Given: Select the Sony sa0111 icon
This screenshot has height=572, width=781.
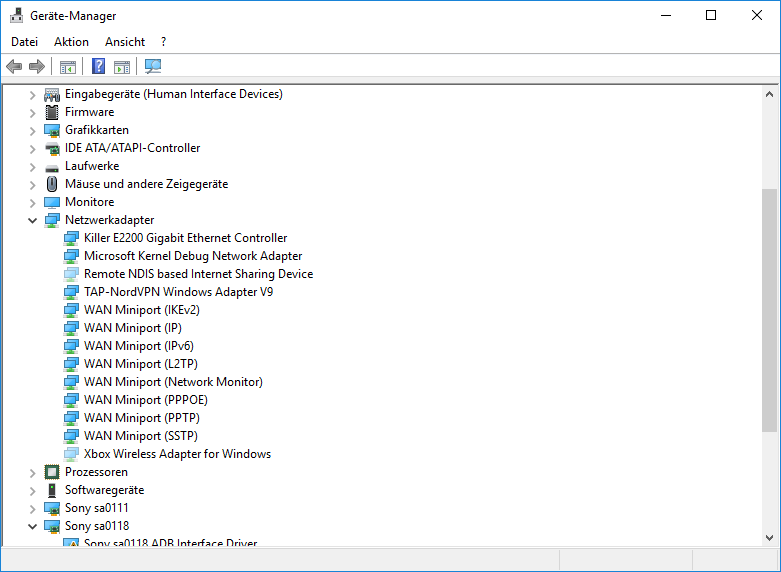Looking at the screenshot, I should coord(52,508).
